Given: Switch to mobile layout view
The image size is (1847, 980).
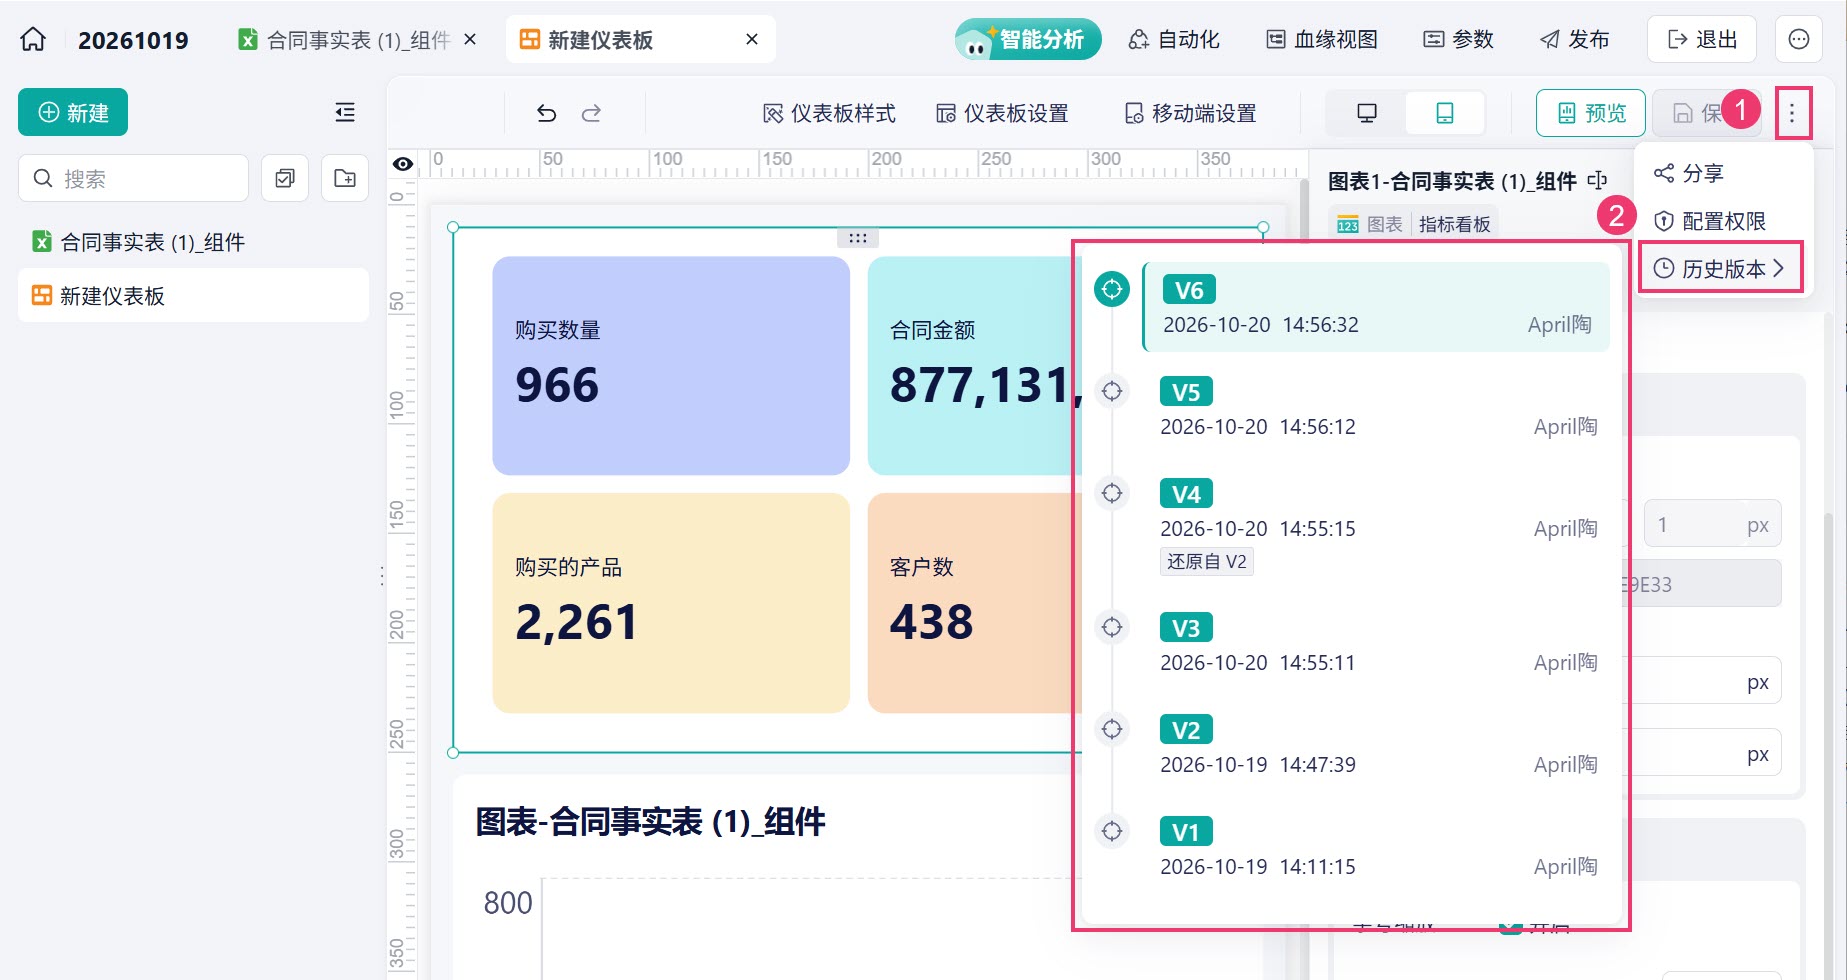Looking at the screenshot, I should tap(1444, 113).
